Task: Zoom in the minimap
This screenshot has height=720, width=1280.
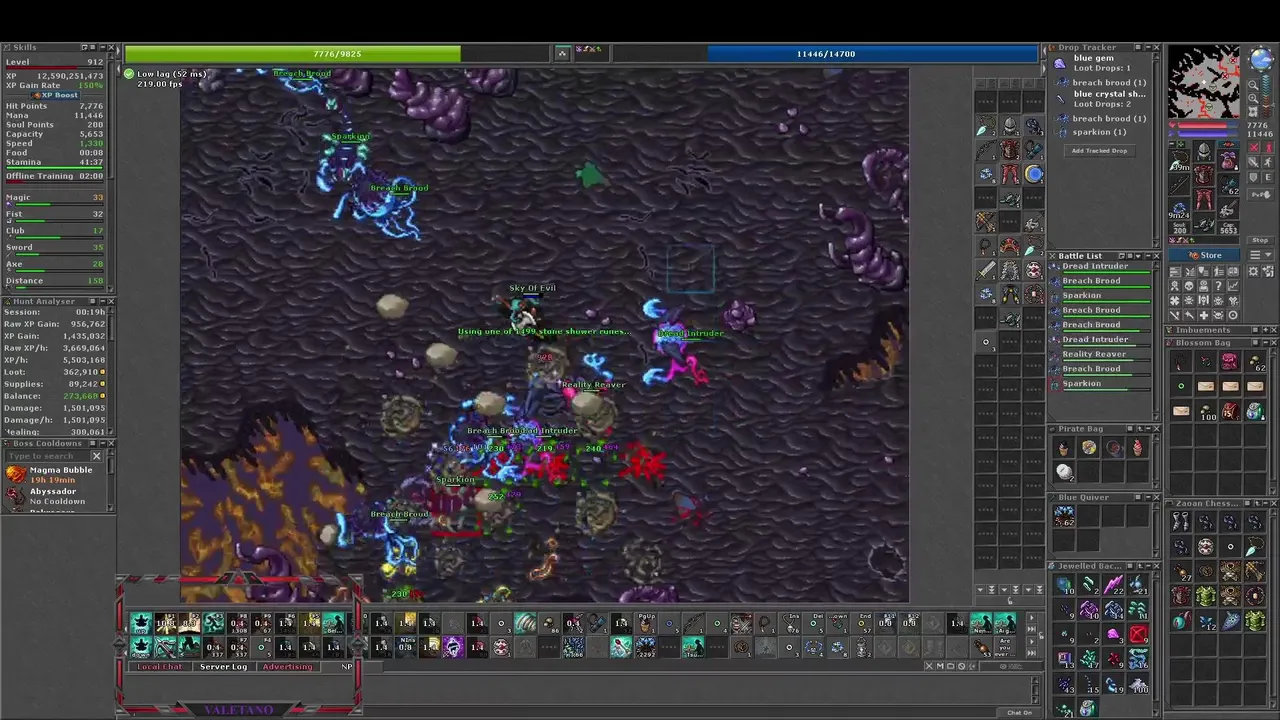Action: coord(1253,98)
